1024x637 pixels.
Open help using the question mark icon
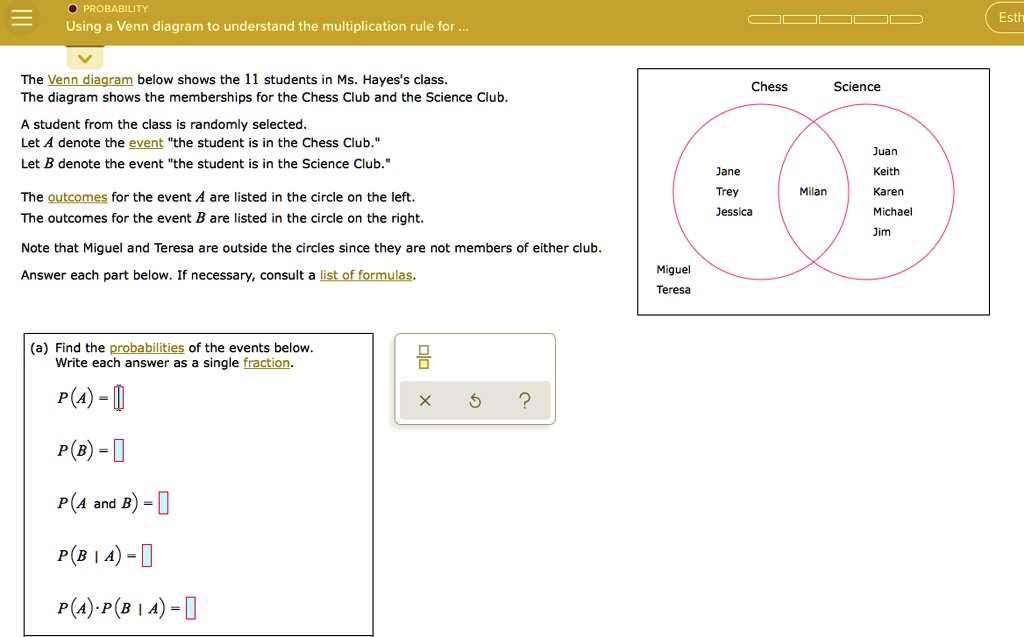tap(524, 400)
